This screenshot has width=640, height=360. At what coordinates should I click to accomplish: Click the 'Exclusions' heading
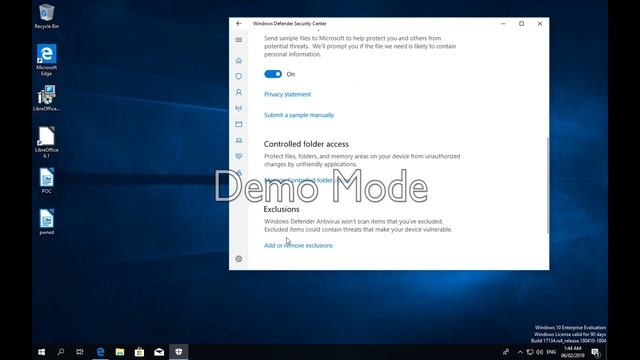[x=281, y=209]
